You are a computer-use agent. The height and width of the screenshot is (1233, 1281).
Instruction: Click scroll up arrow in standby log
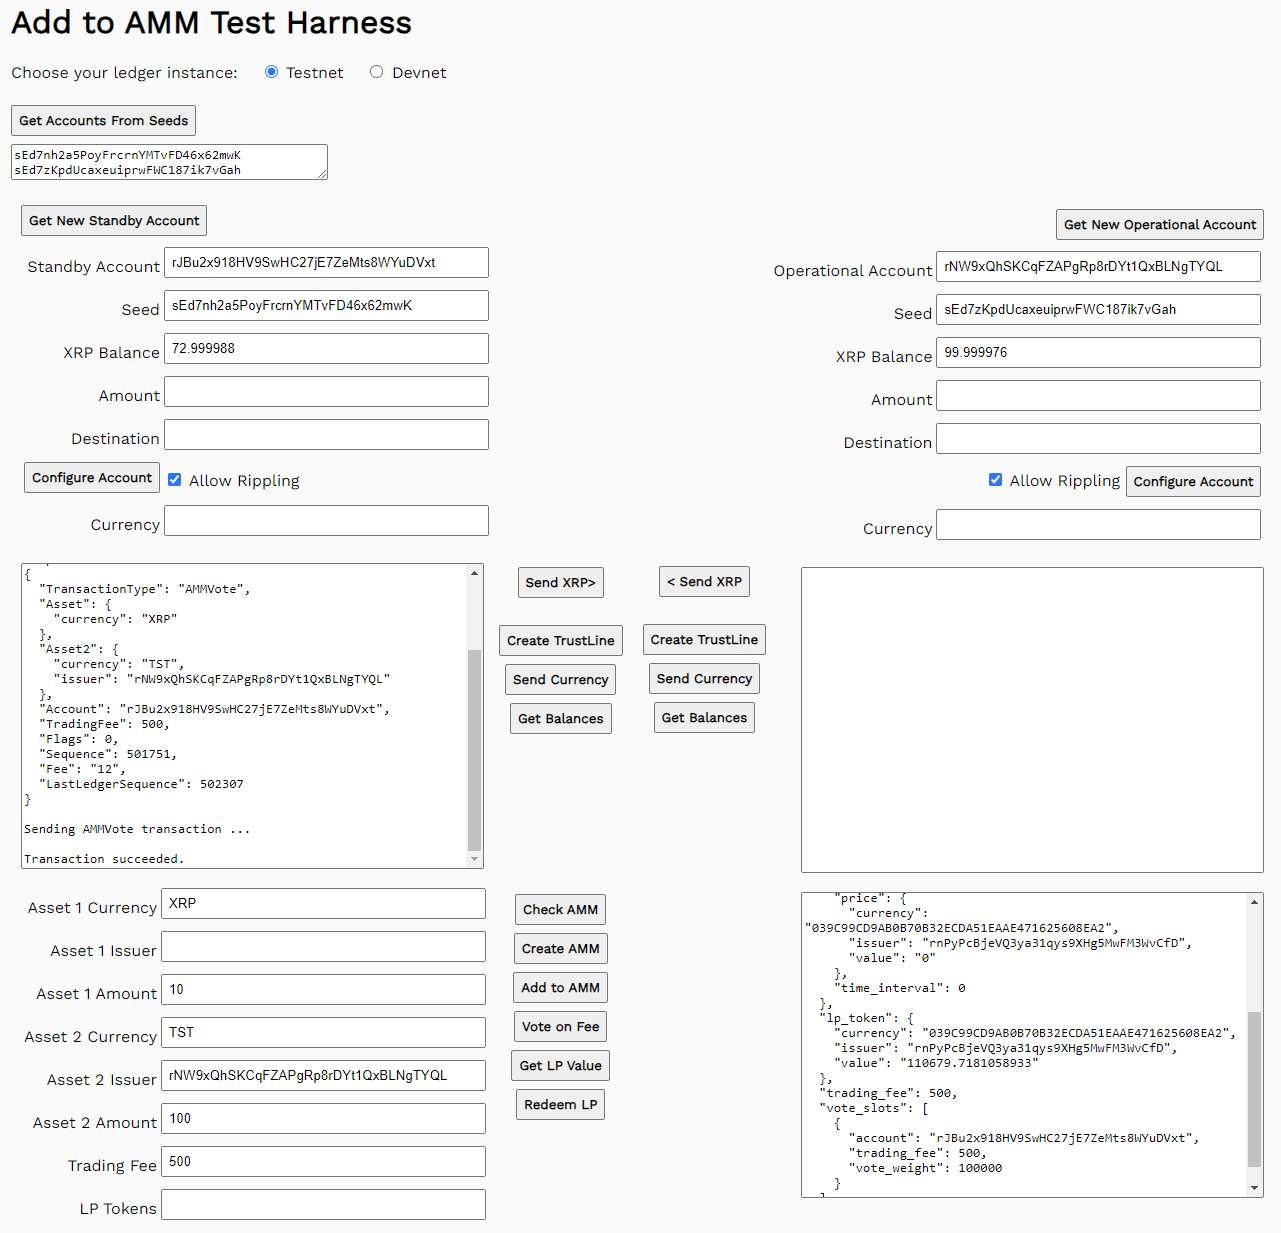474,574
